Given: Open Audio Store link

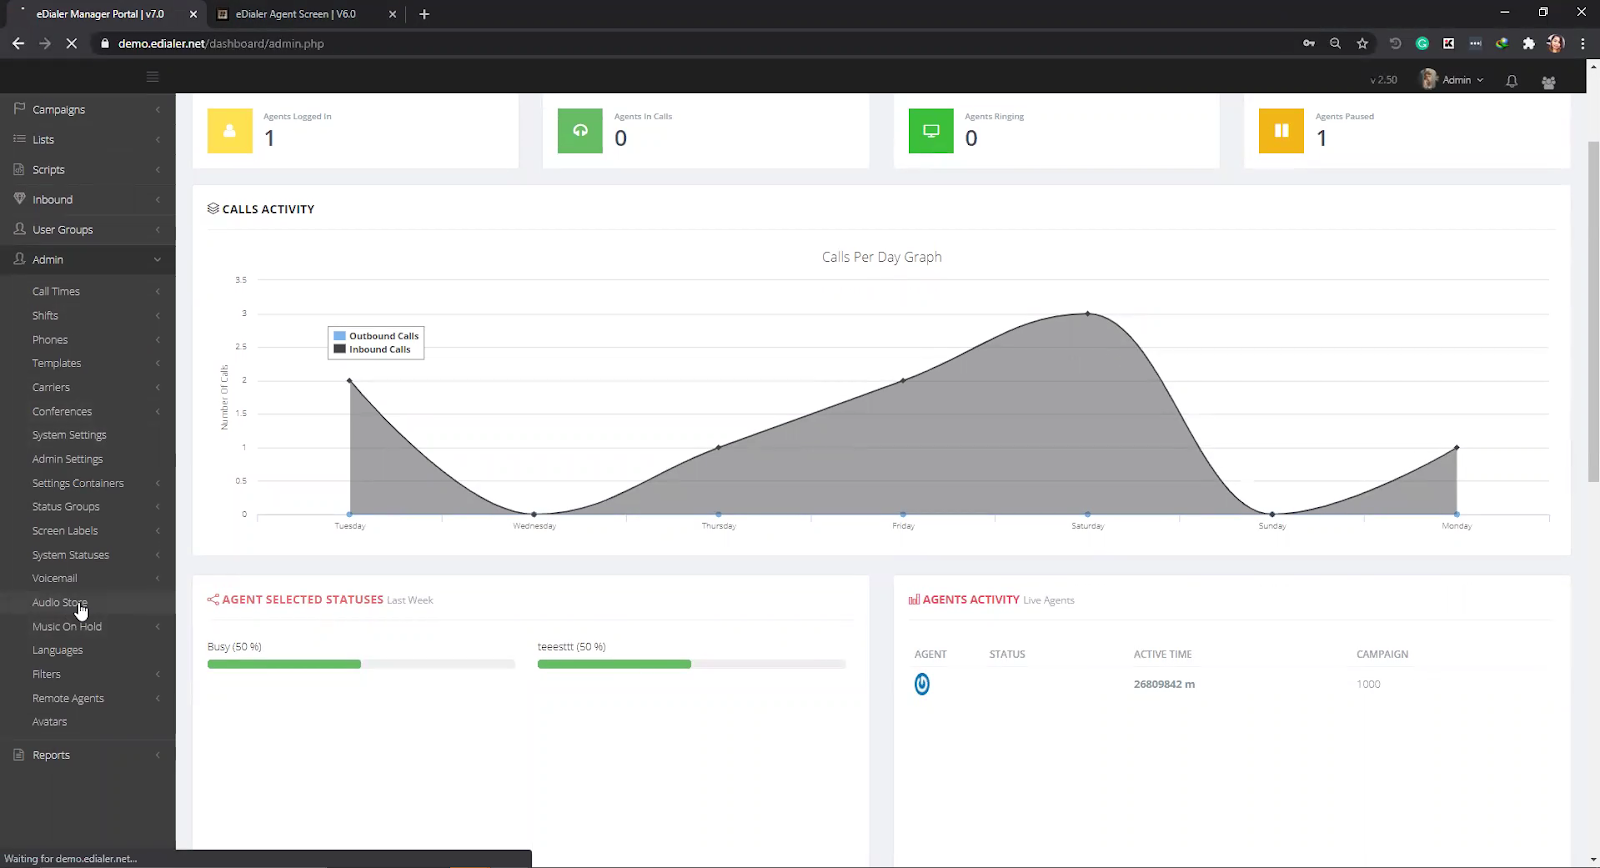Looking at the screenshot, I should pyautogui.click(x=59, y=602).
